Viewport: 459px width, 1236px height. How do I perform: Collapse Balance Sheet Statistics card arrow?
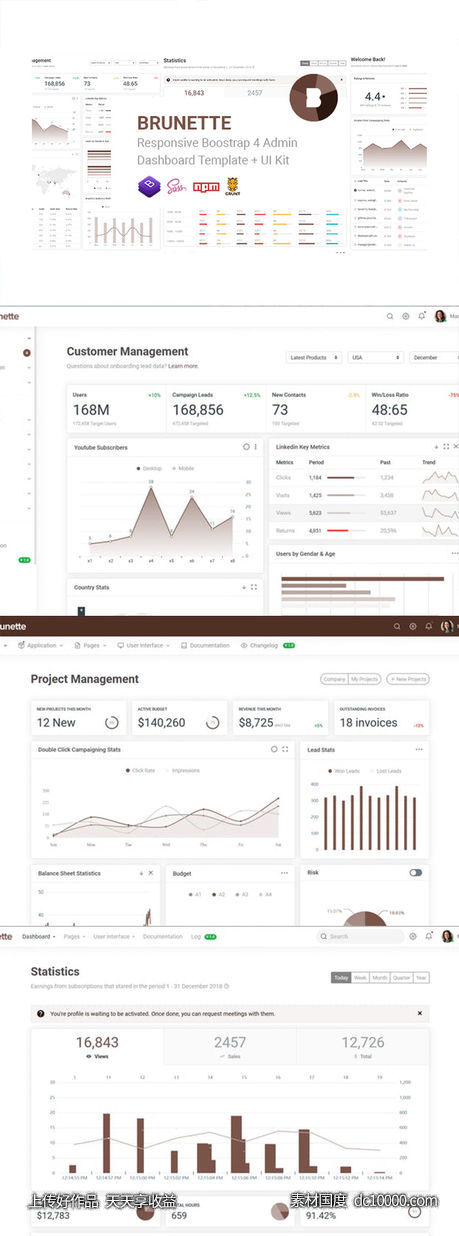[140, 873]
